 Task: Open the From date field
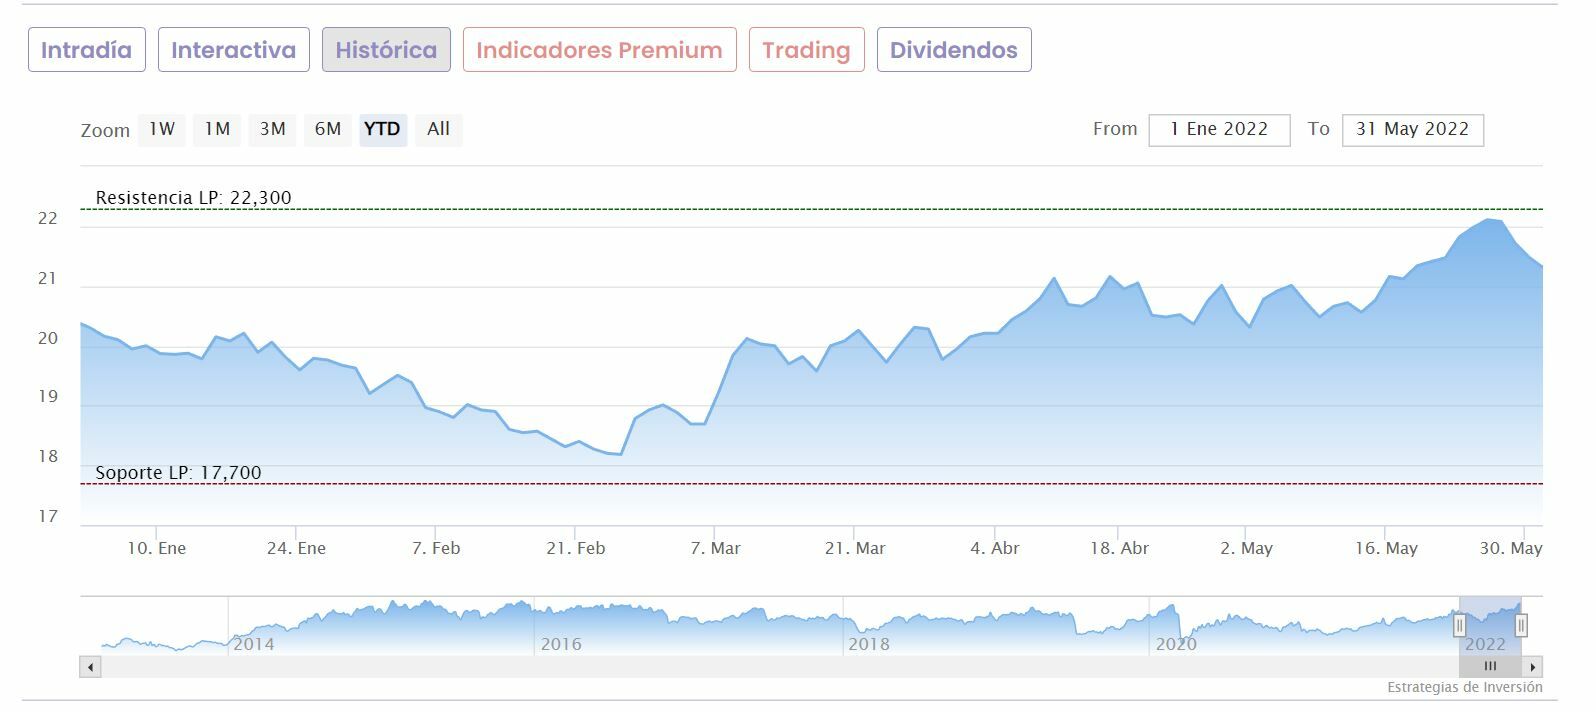pyautogui.click(x=1219, y=130)
